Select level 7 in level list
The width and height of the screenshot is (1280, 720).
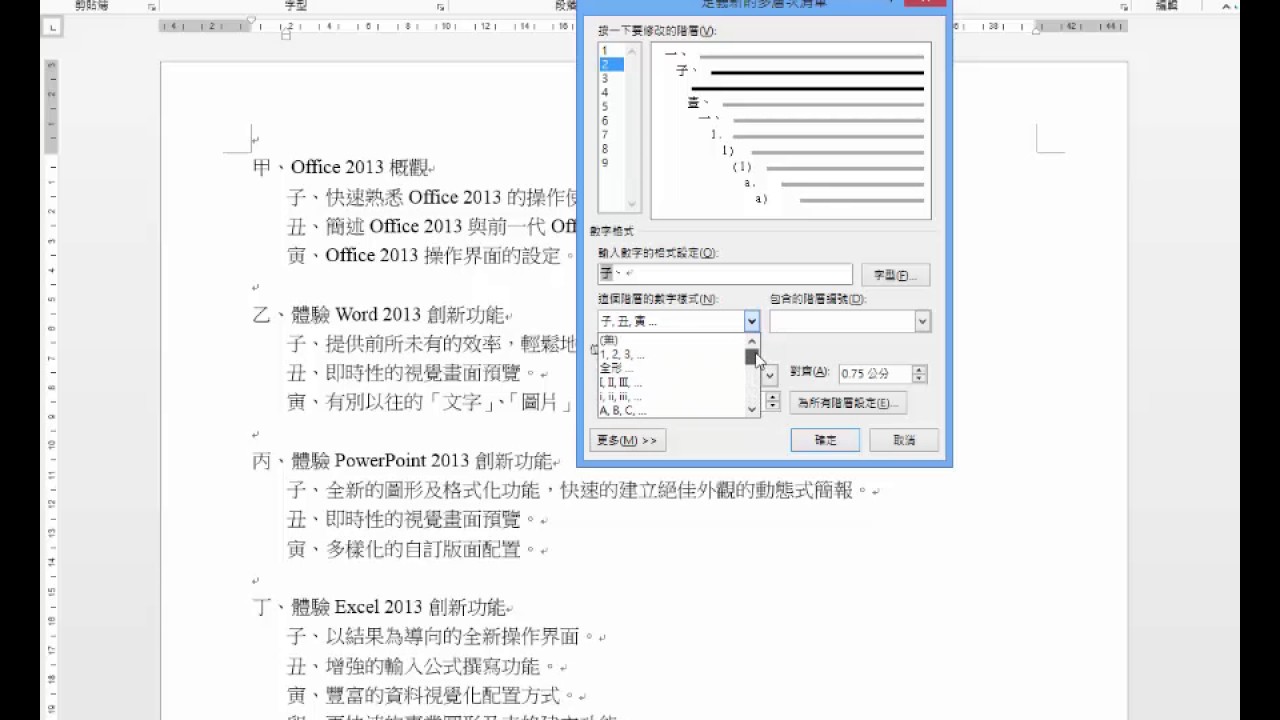point(611,134)
